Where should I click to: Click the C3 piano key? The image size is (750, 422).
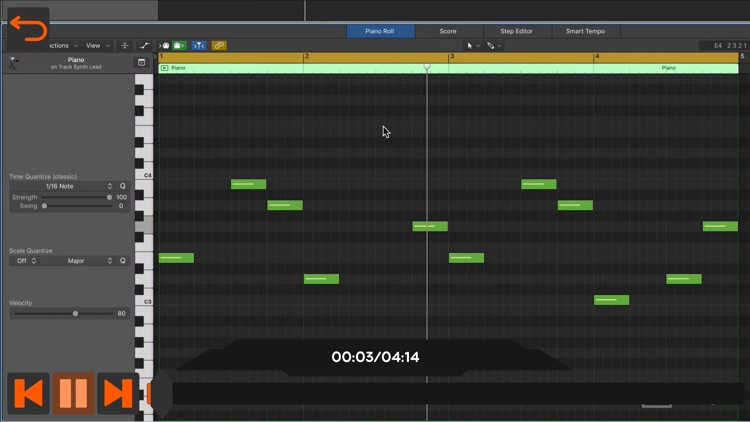(144, 301)
